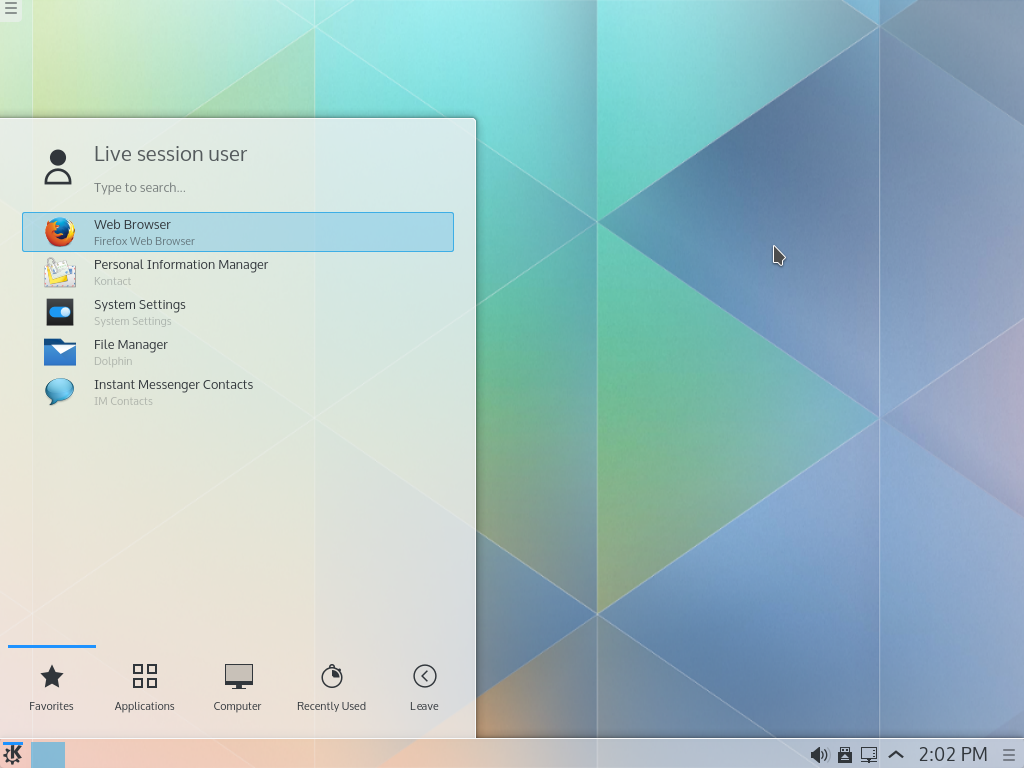
Task: Open the panel options hamburger menu
Action: 1008,754
